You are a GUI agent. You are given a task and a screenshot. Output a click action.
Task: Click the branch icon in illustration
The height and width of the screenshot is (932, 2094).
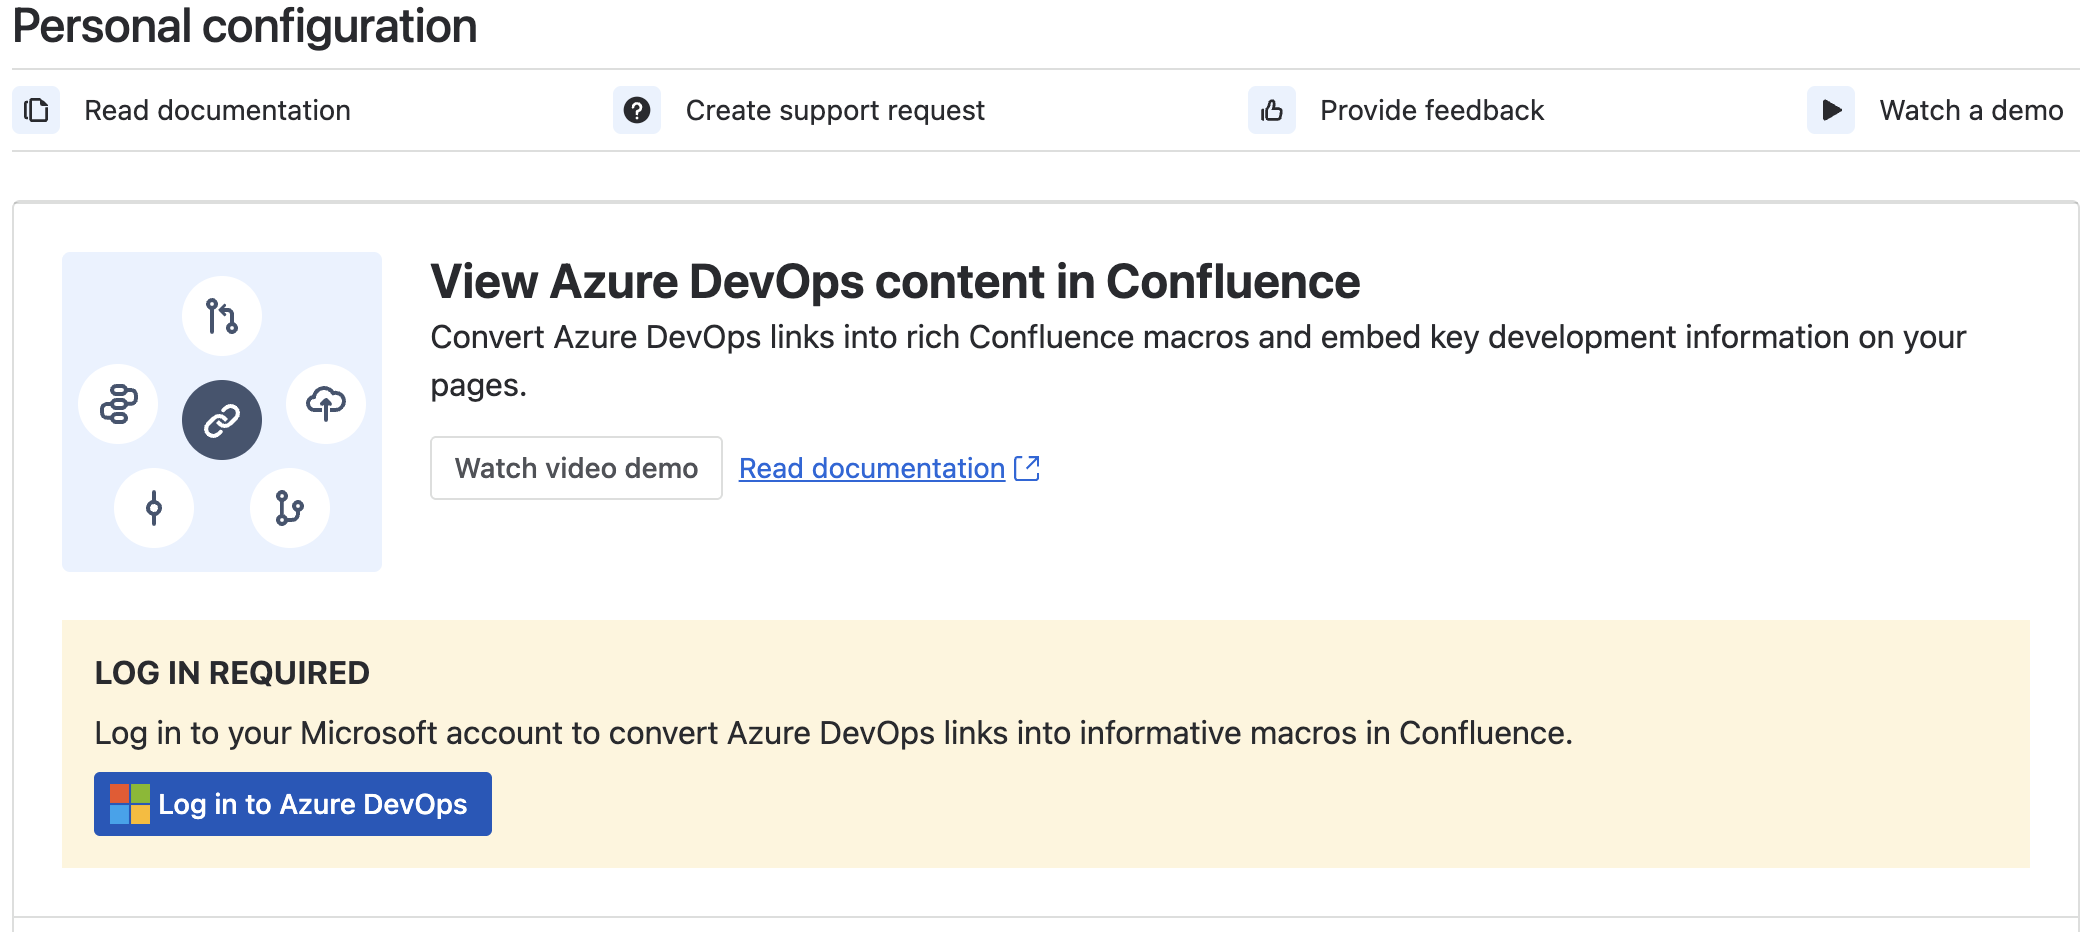pos(290,508)
